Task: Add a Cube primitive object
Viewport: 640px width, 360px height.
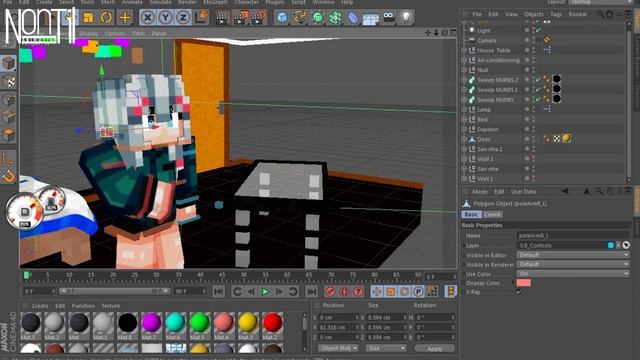Action: 282,18
